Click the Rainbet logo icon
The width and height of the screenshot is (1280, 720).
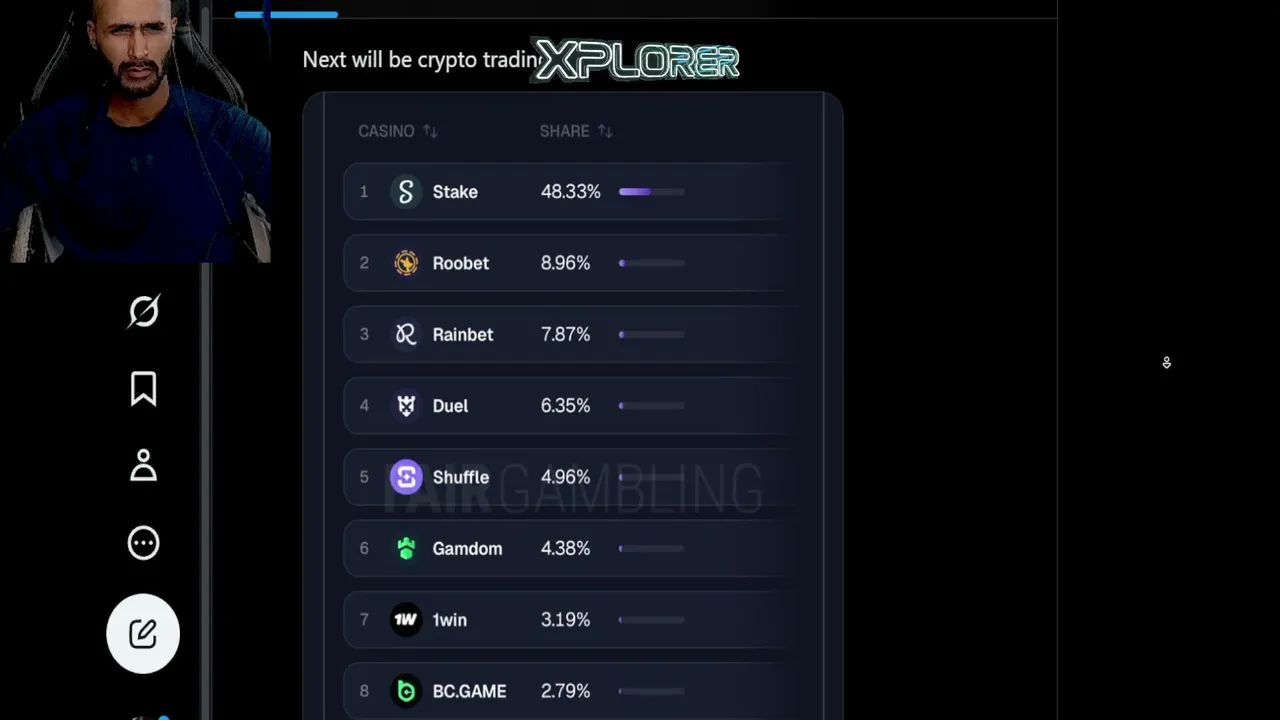tap(406, 334)
